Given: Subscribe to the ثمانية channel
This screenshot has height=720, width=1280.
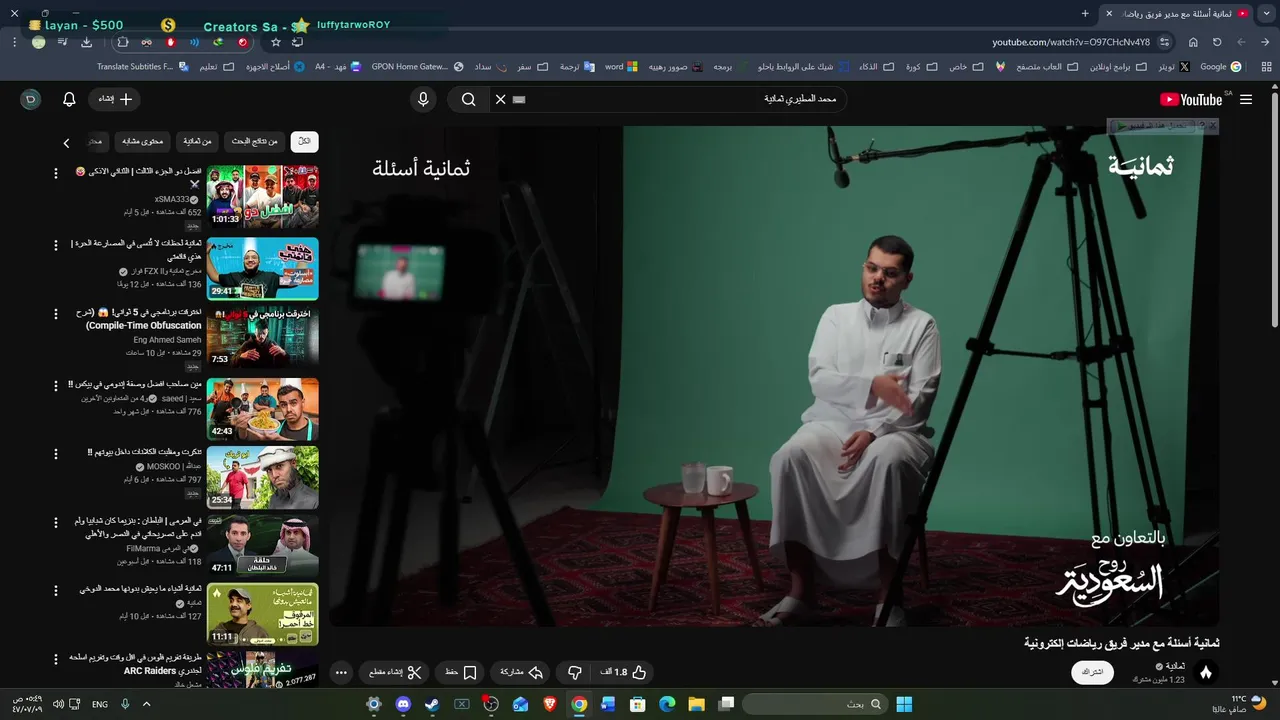Looking at the screenshot, I should pyautogui.click(x=1092, y=672).
